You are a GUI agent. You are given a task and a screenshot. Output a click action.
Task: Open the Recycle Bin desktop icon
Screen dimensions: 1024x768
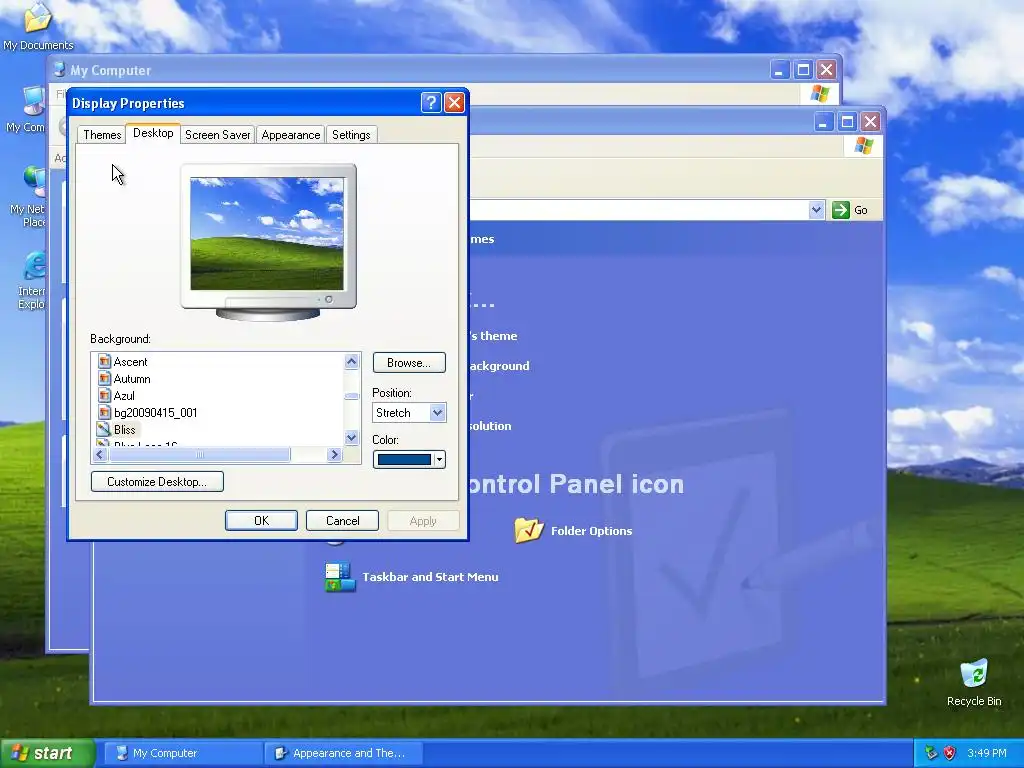(x=974, y=682)
